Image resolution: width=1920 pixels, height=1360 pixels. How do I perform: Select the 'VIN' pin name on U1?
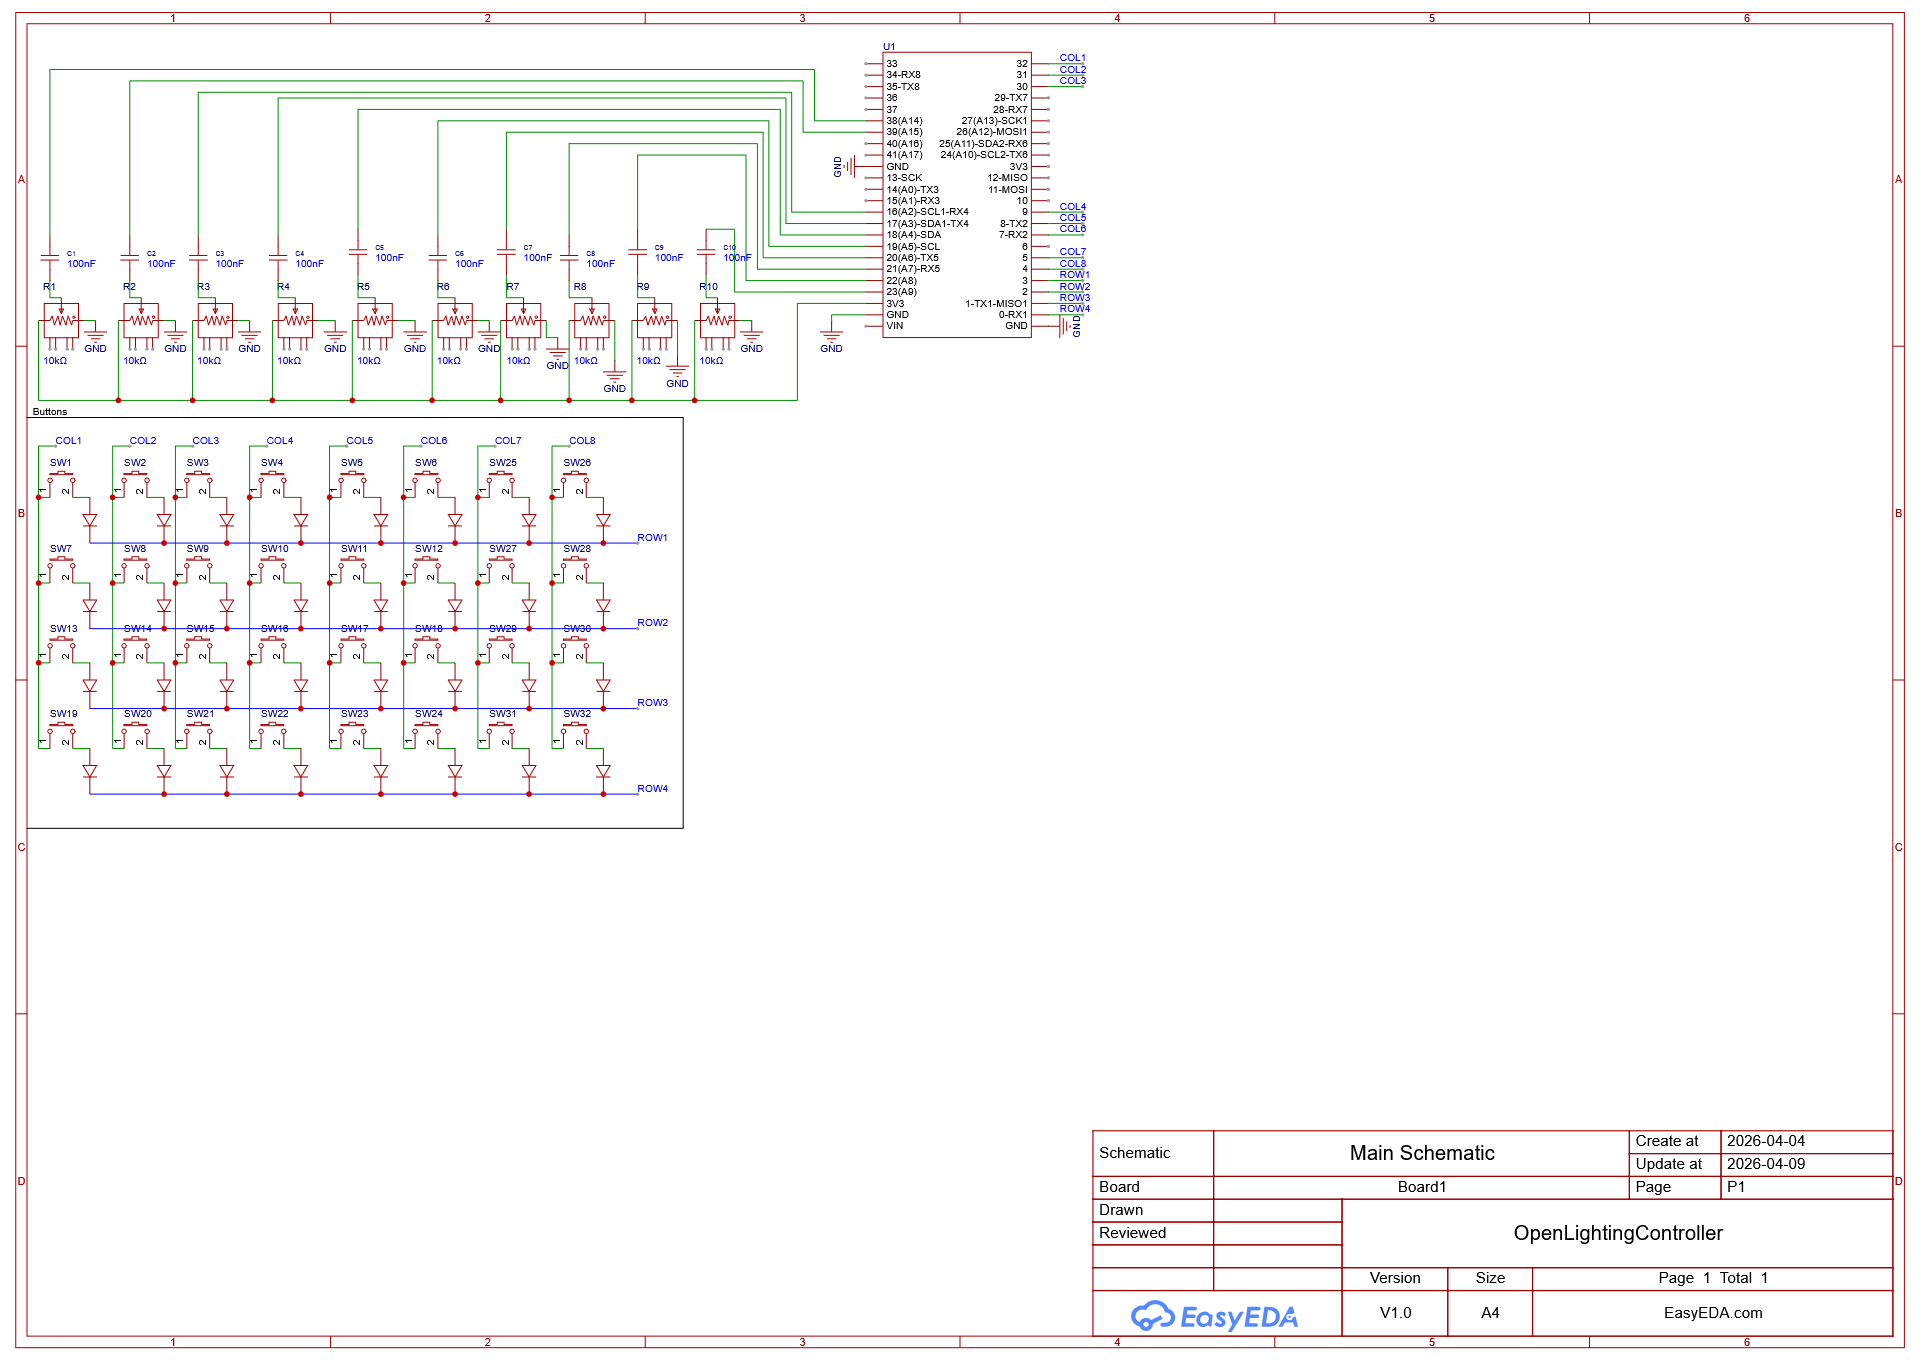click(x=895, y=326)
